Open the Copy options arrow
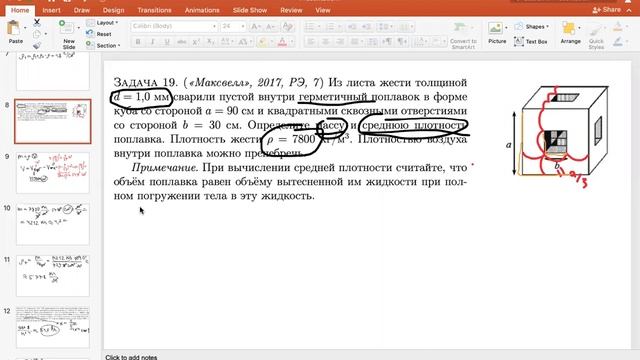The width and height of the screenshot is (640, 360). click(x=45, y=34)
